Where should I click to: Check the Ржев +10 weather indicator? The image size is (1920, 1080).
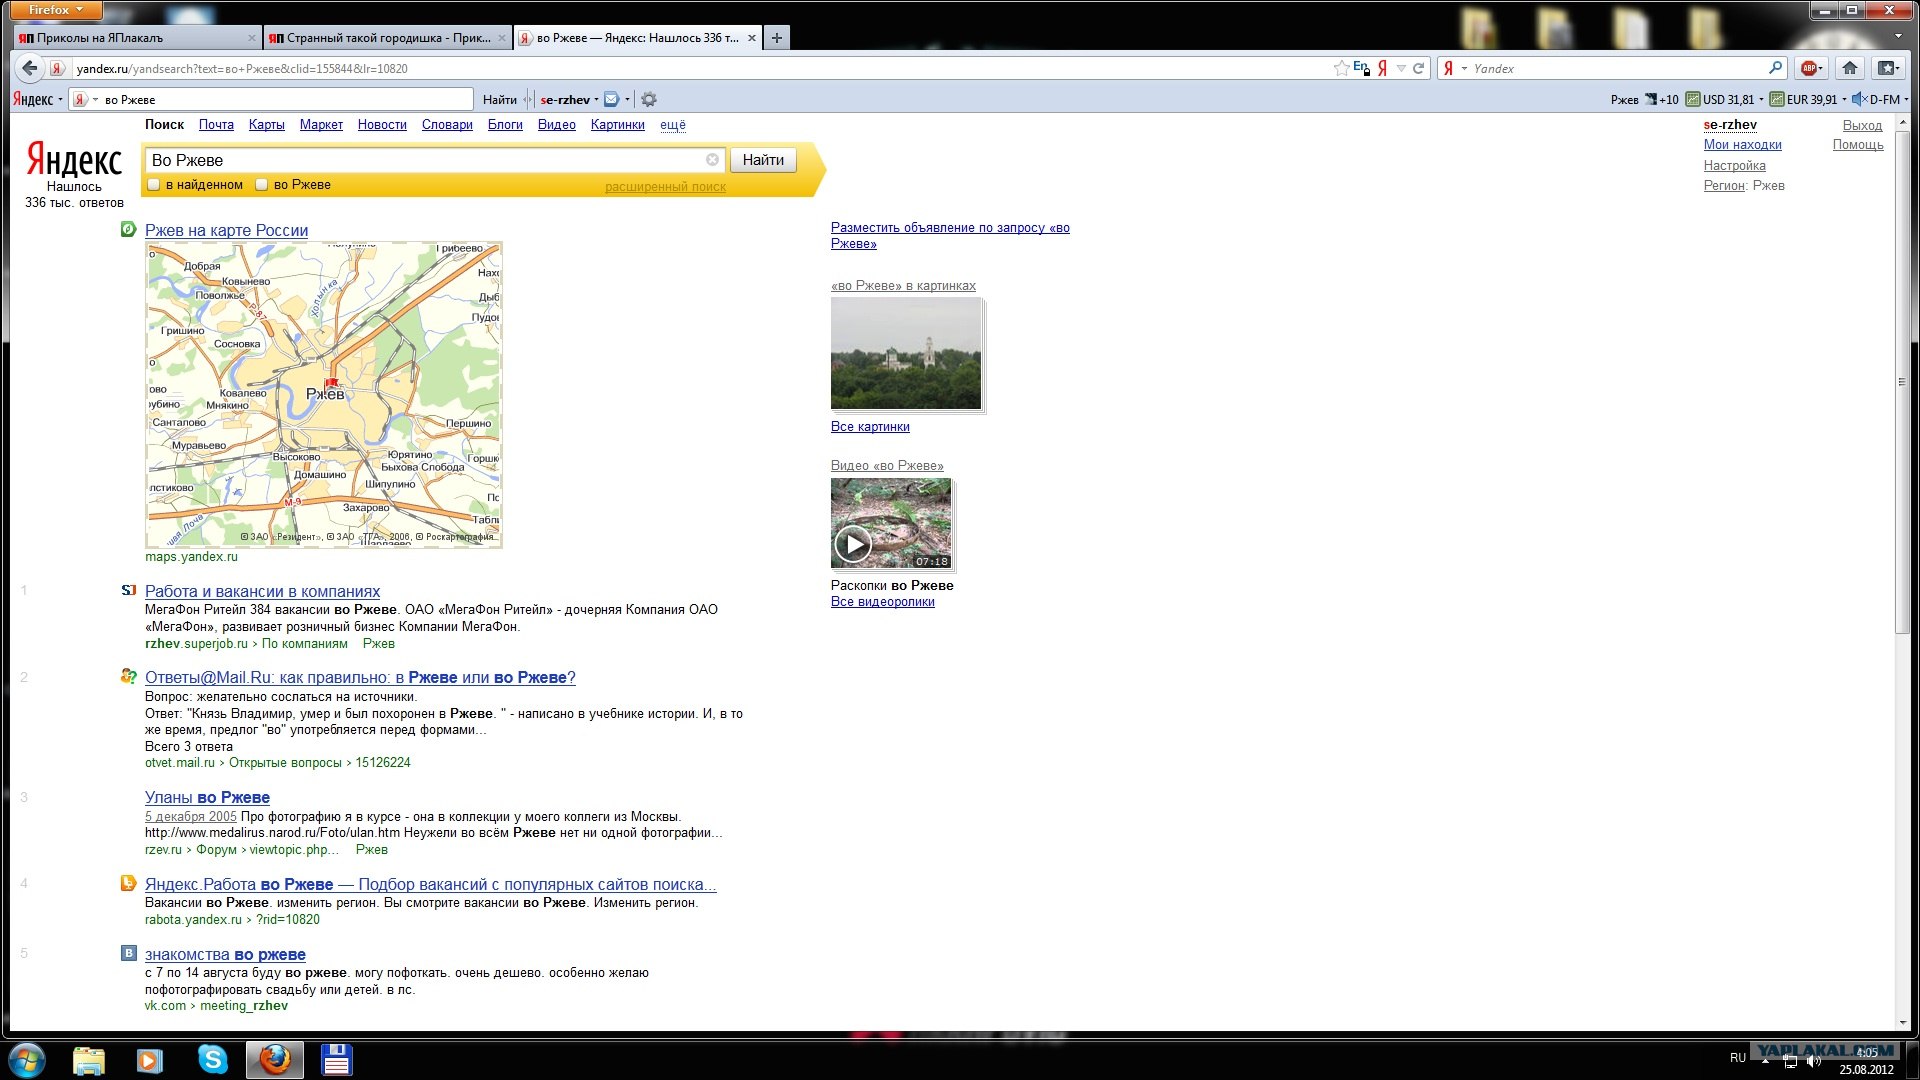1644,99
